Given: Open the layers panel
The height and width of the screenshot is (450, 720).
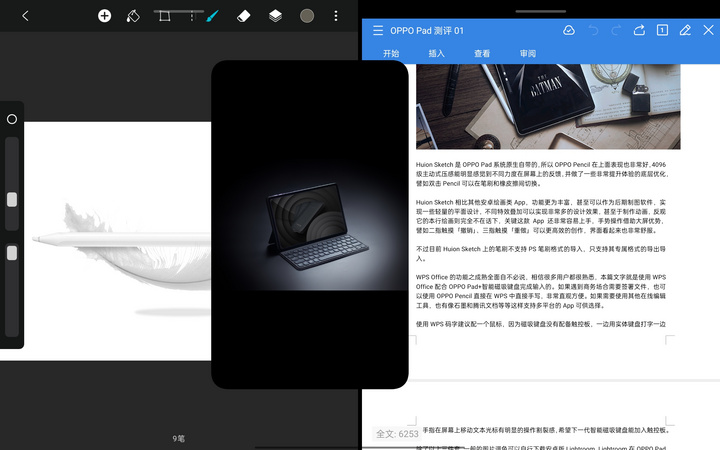Looking at the screenshot, I should [275, 16].
